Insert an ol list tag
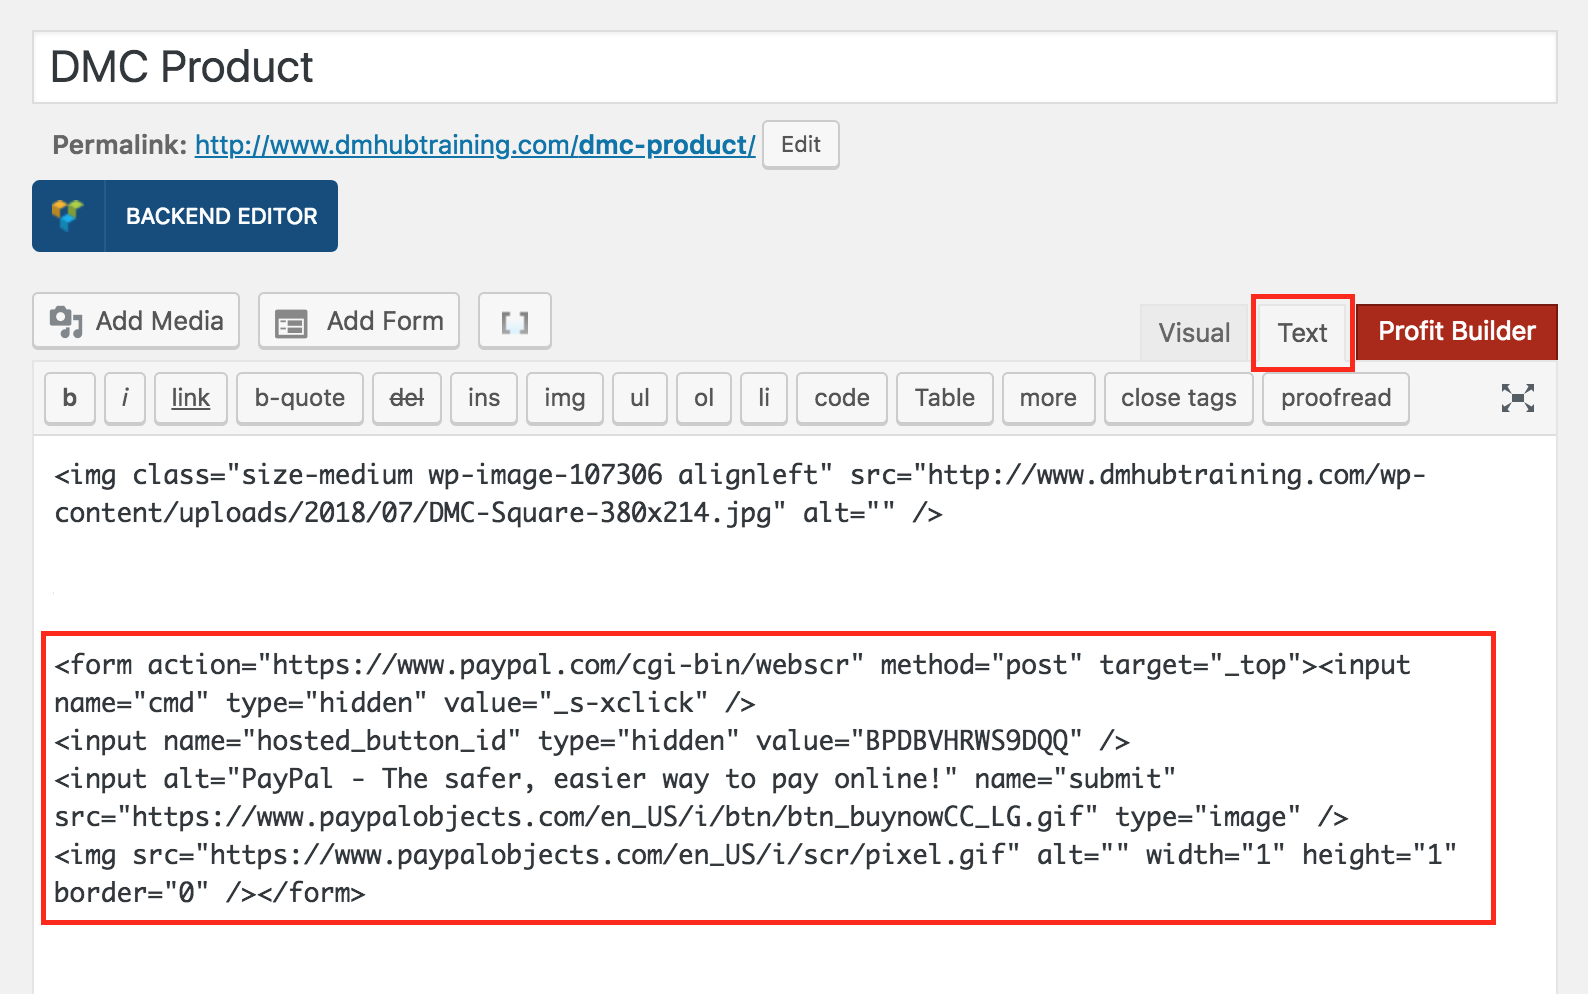The width and height of the screenshot is (1588, 994). (704, 398)
